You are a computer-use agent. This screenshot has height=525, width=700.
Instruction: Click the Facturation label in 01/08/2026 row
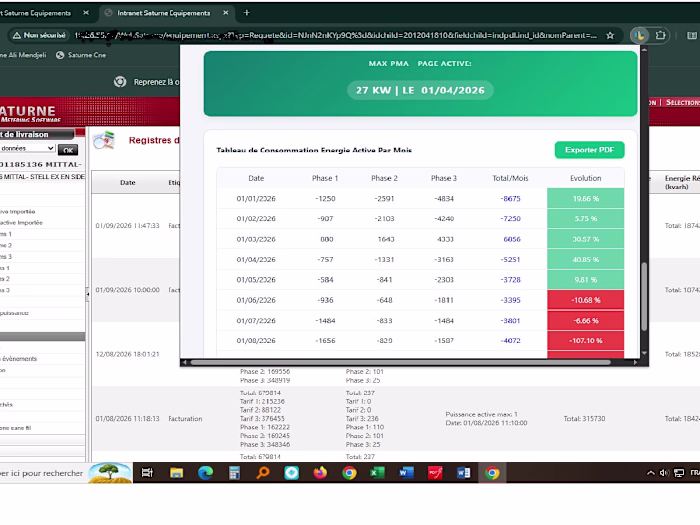185,419
